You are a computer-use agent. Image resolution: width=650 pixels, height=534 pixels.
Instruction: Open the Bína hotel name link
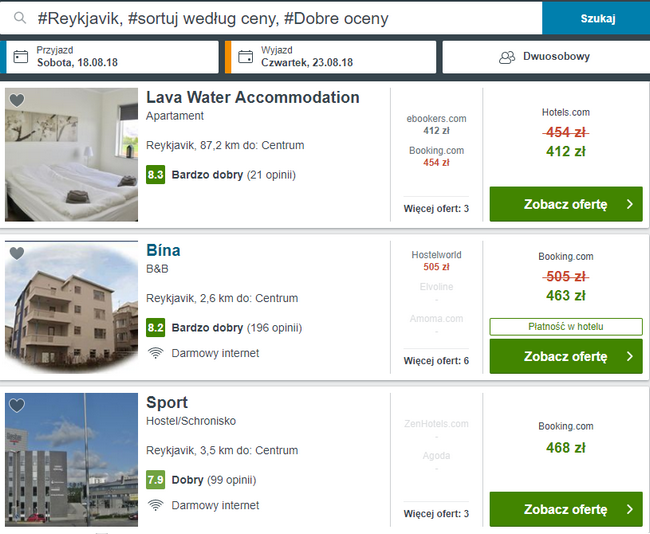(163, 250)
